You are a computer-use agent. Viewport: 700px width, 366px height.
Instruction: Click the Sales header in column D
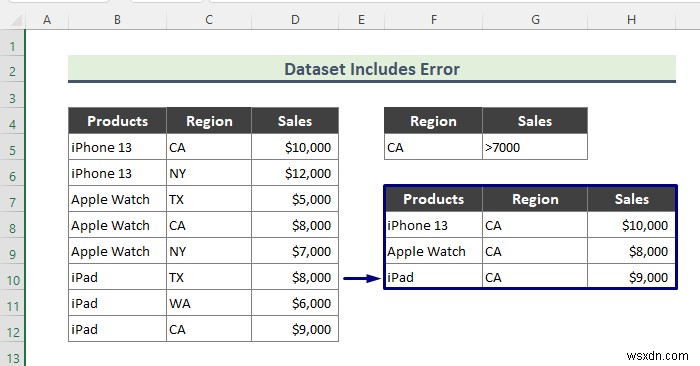click(295, 121)
